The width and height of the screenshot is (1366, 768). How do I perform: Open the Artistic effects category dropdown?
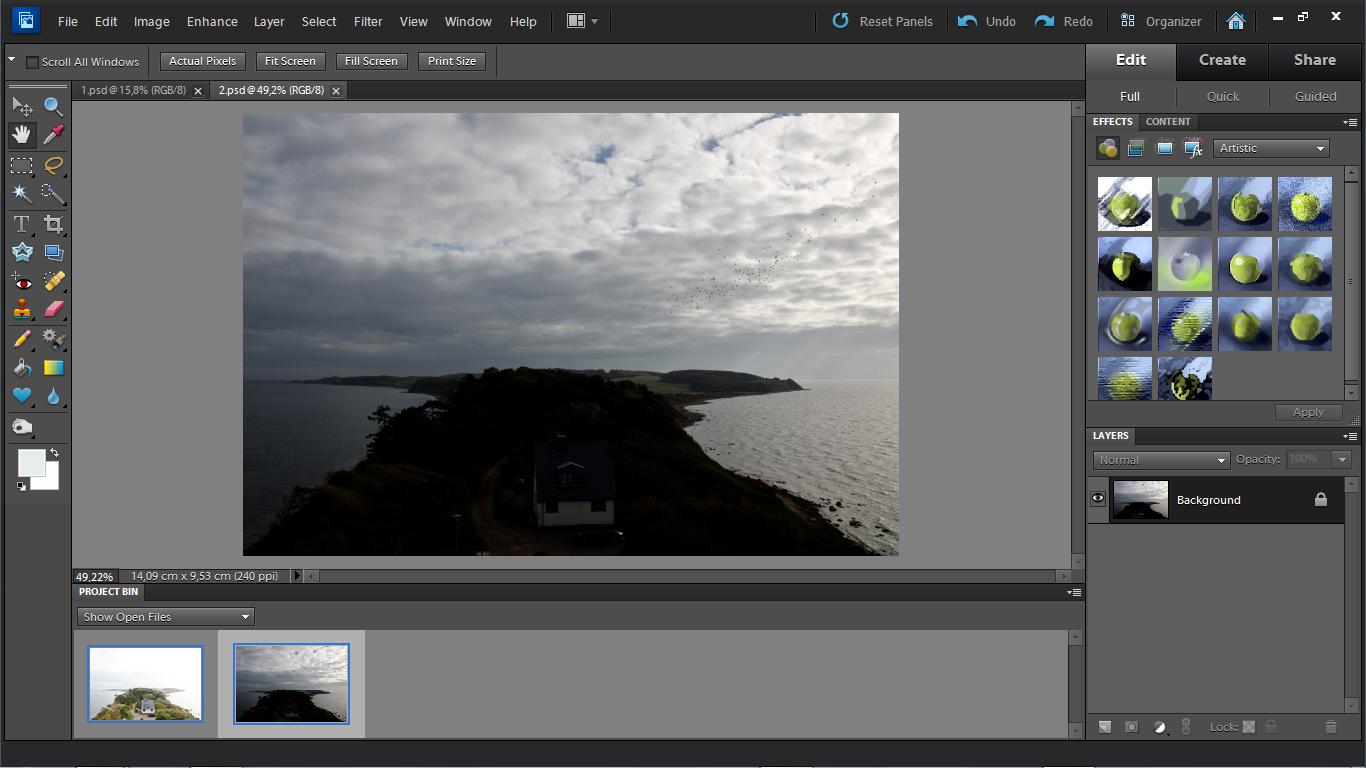coord(1271,148)
